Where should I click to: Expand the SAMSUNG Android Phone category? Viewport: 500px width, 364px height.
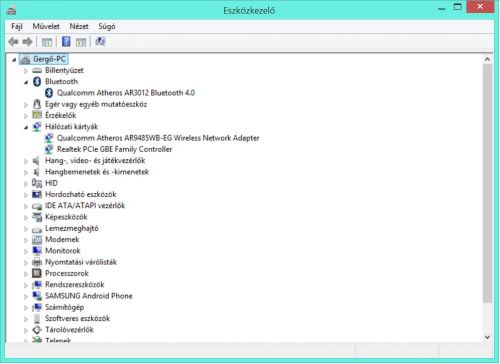(26, 297)
